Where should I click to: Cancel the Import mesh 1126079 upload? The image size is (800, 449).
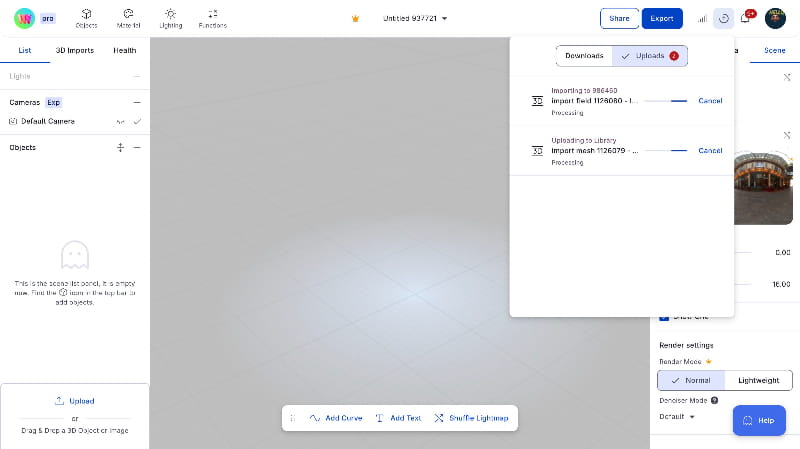coord(710,151)
